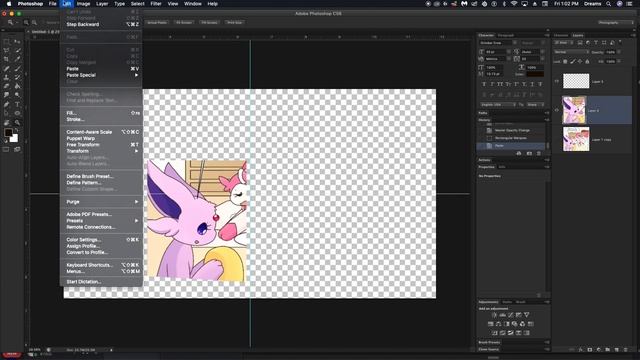Screen dimensions: 640x360
Task: Click the Actual Pixels button
Action: 157,23
